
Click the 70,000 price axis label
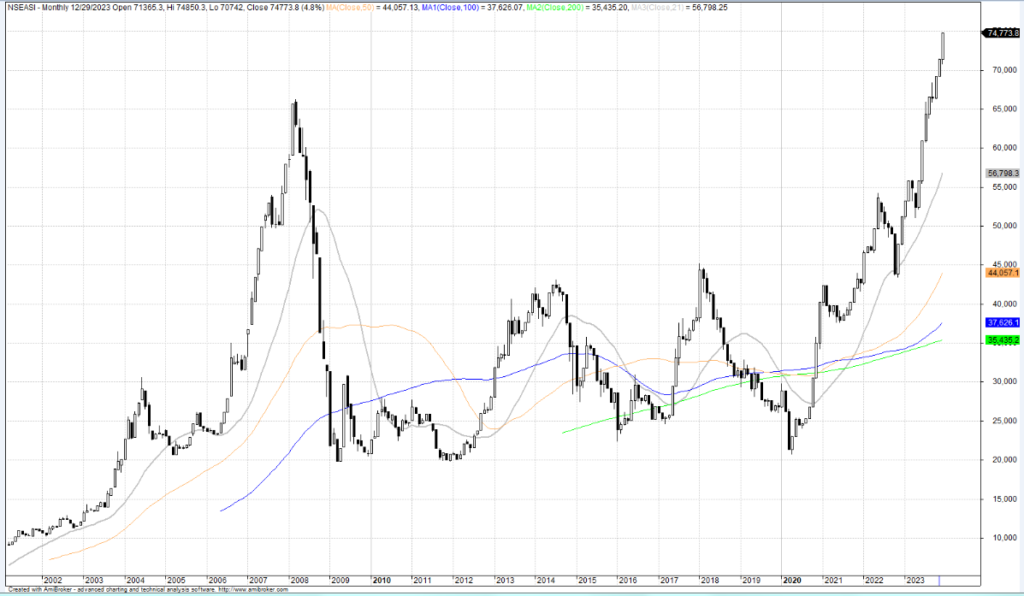(x=999, y=70)
